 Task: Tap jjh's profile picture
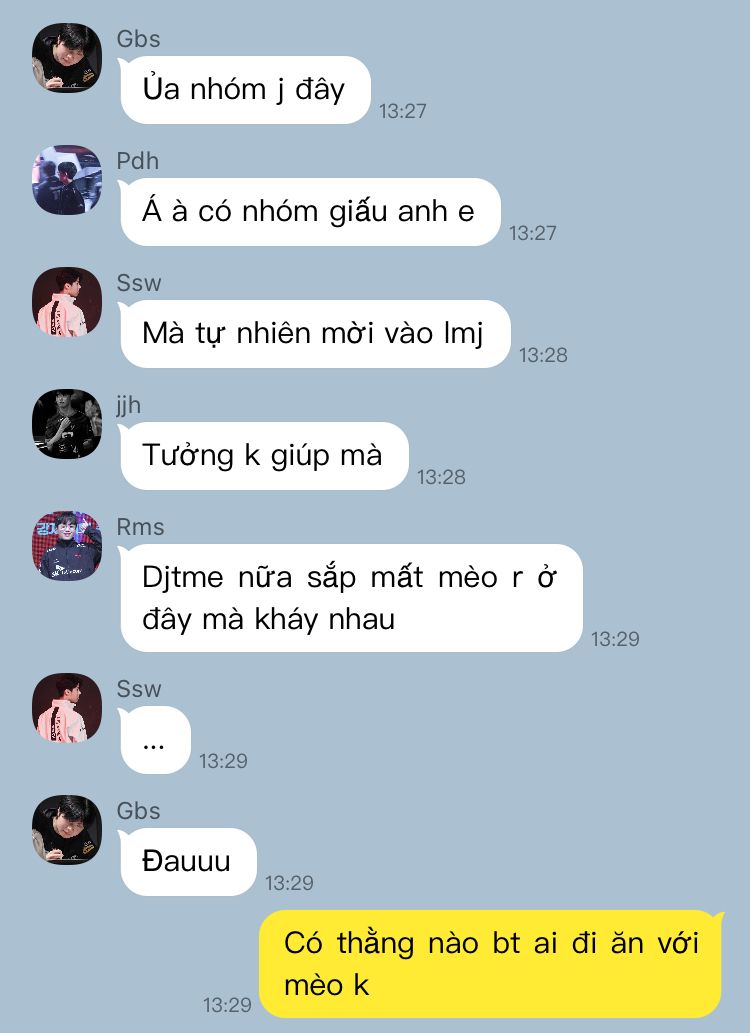point(67,424)
